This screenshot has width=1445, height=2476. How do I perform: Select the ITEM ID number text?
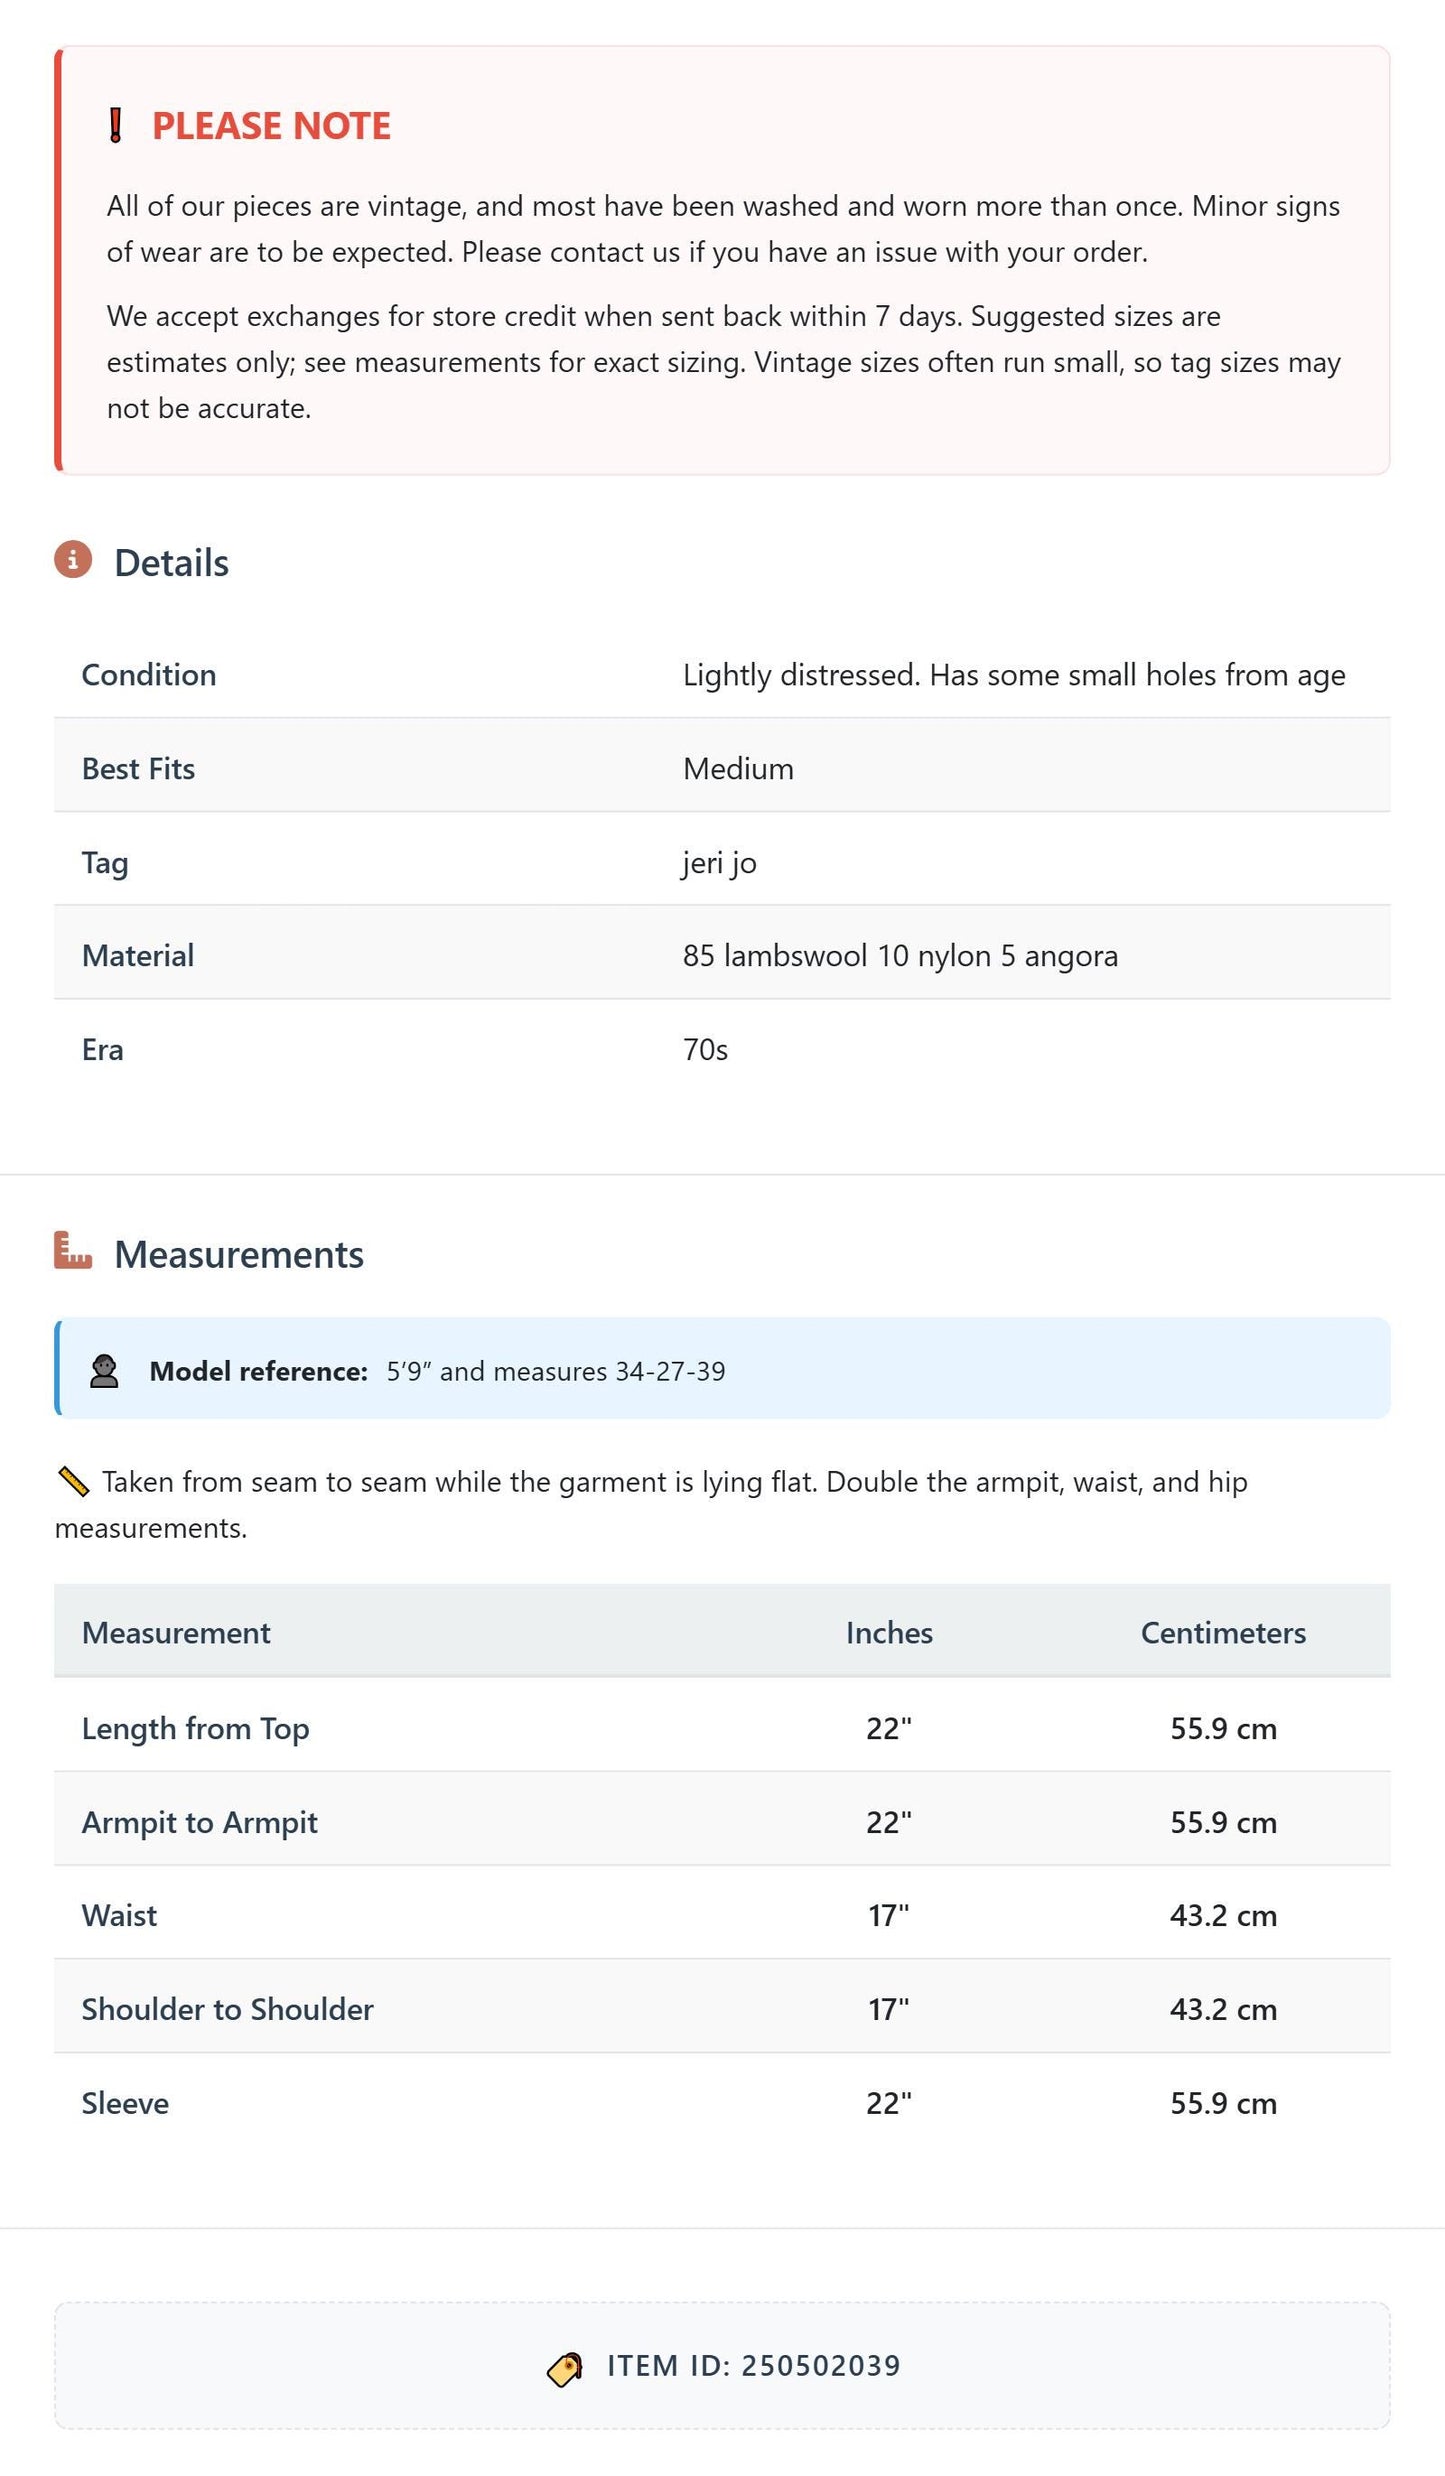(x=822, y=2366)
